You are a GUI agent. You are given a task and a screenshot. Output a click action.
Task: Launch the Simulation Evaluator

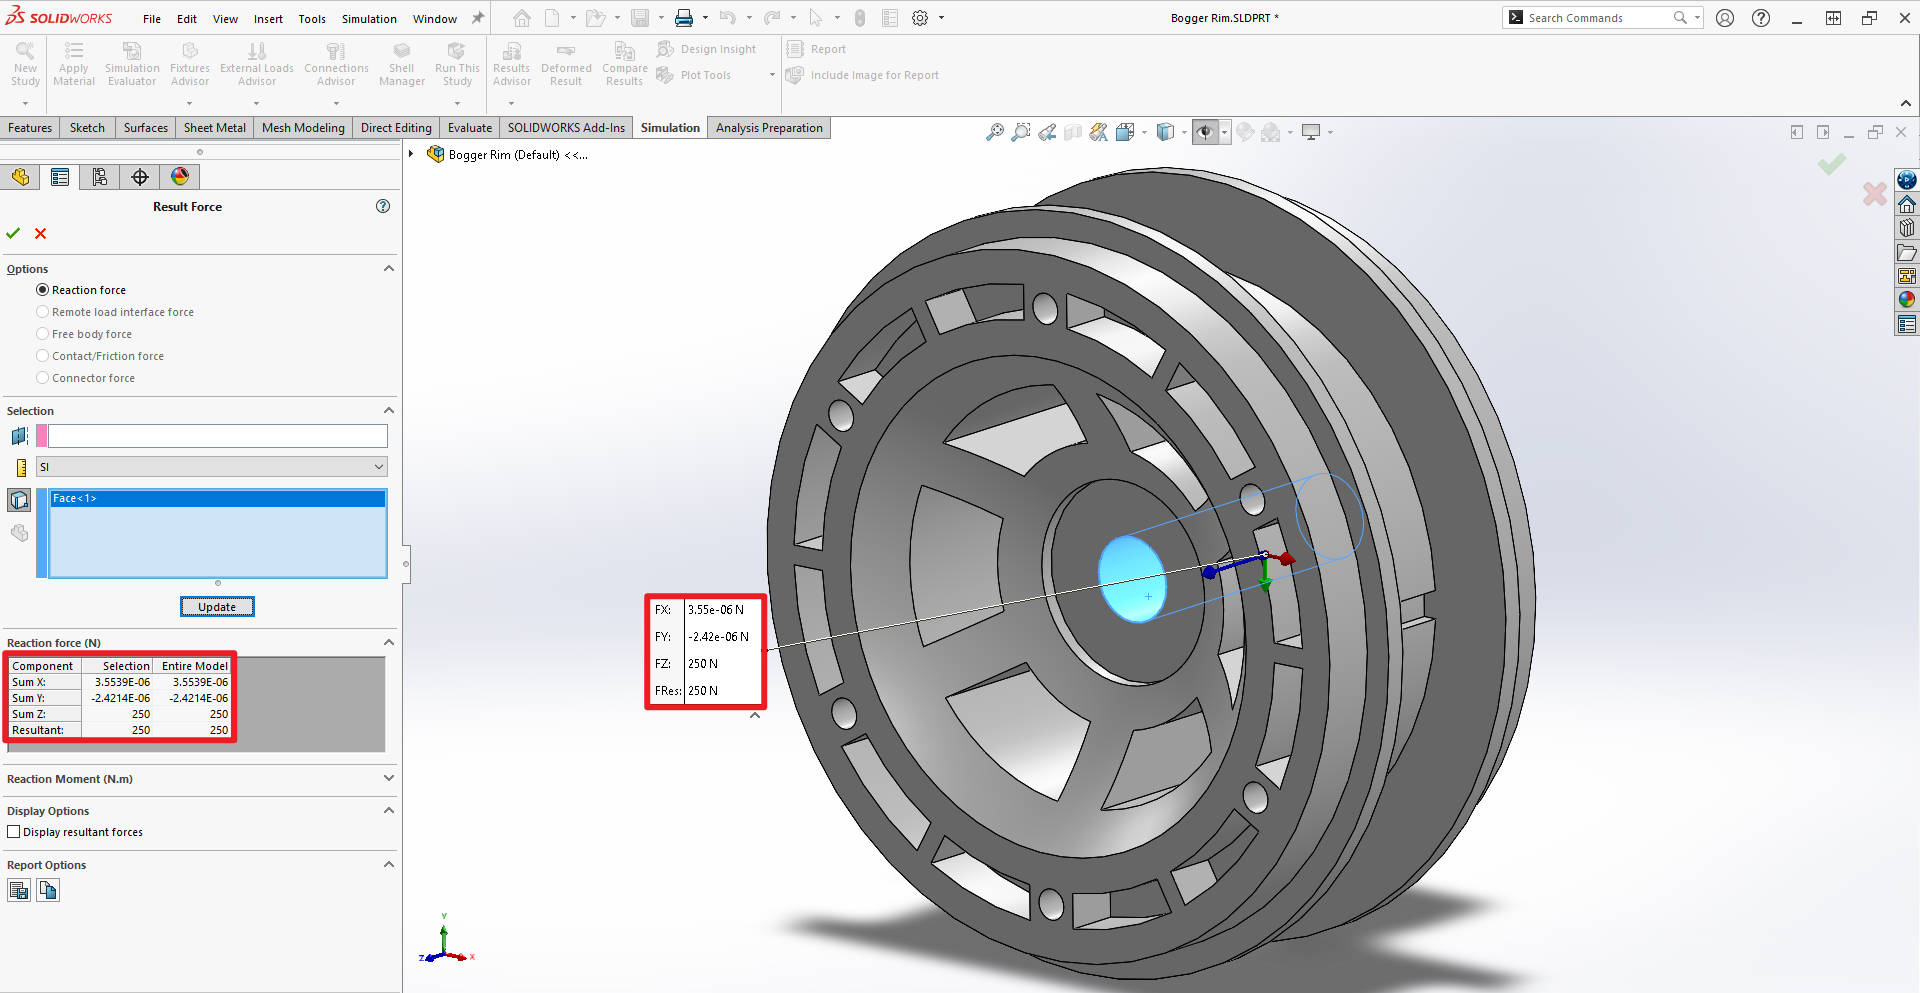[131, 62]
